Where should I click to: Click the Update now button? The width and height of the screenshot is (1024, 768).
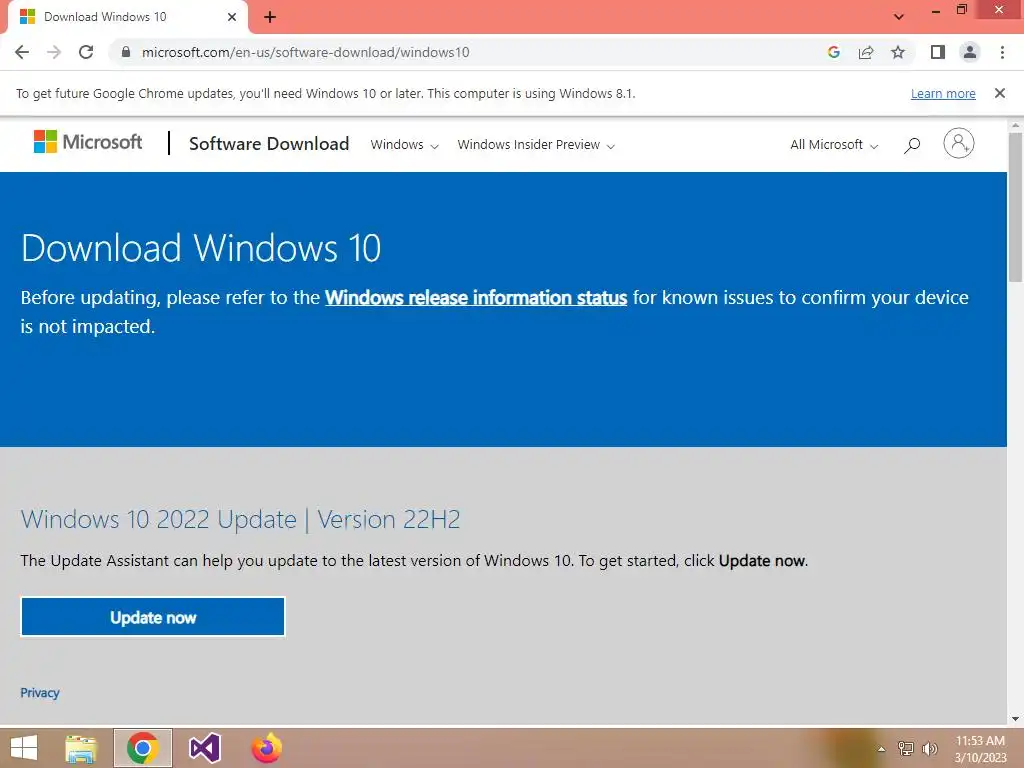(x=153, y=616)
